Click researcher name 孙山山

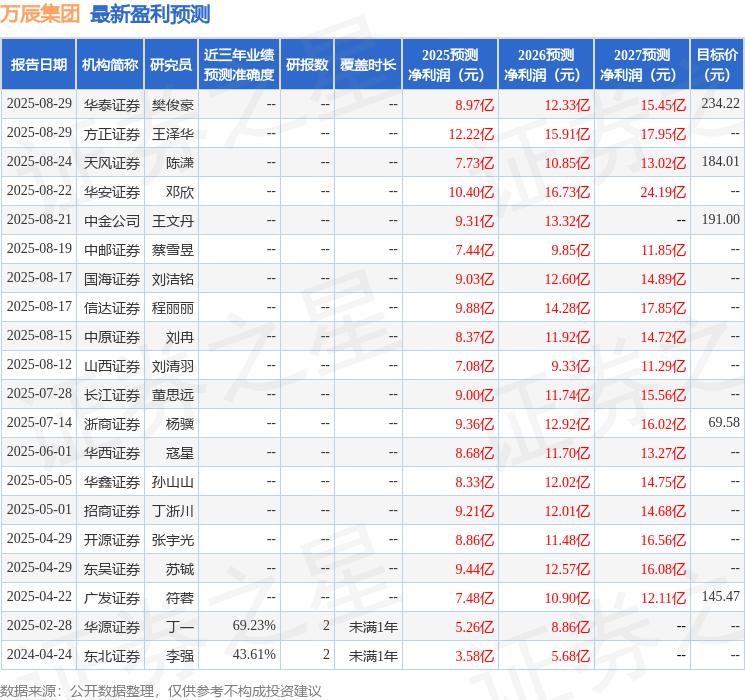(x=173, y=482)
